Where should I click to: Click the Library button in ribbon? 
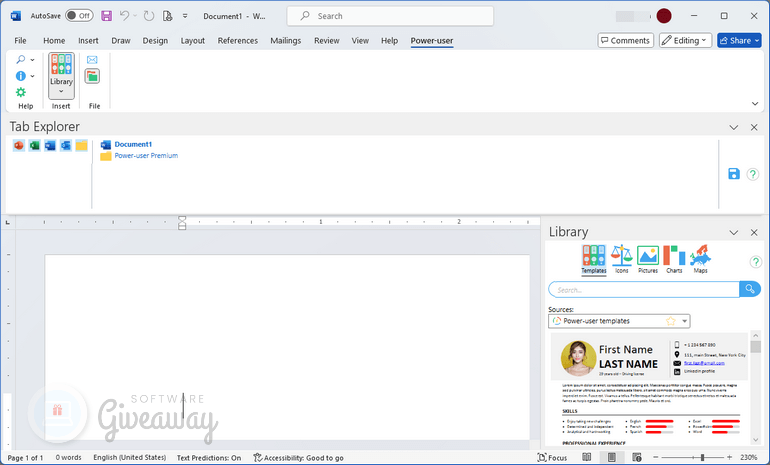click(x=61, y=76)
